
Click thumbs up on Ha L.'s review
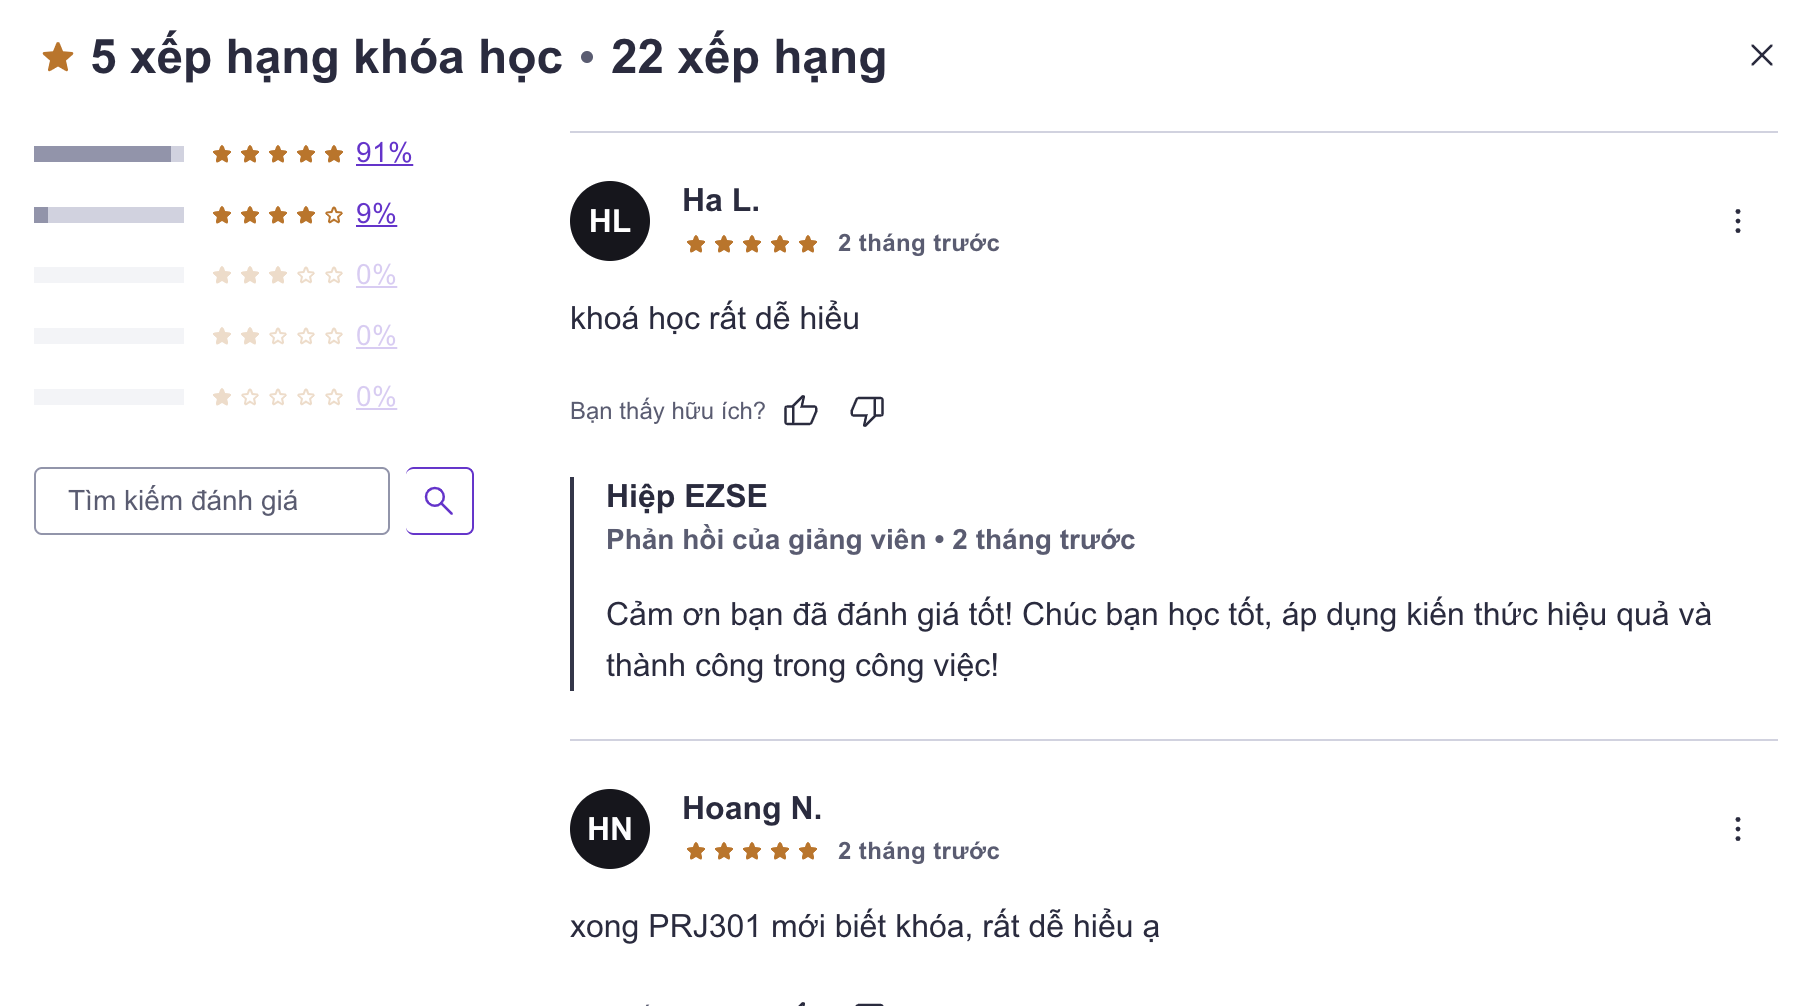point(801,410)
